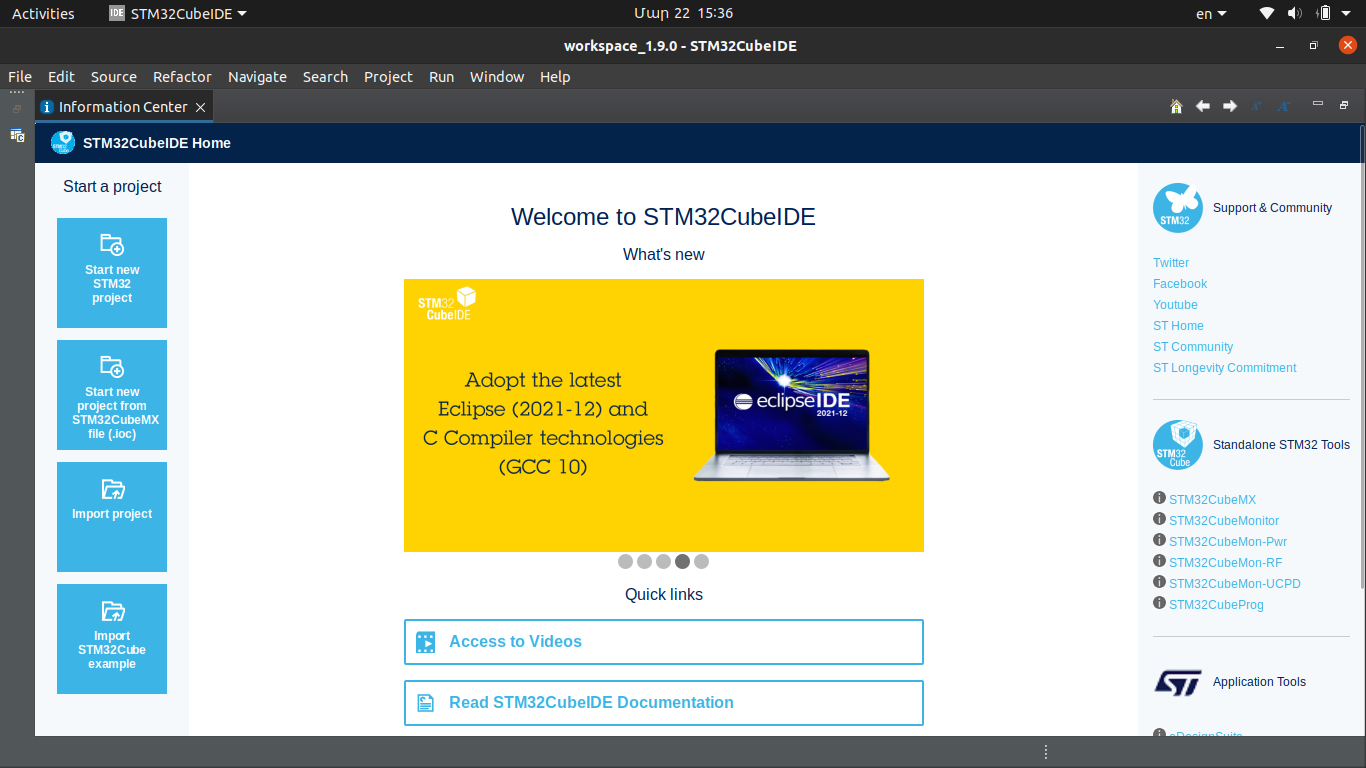Open the Run menu

click(441, 77)
